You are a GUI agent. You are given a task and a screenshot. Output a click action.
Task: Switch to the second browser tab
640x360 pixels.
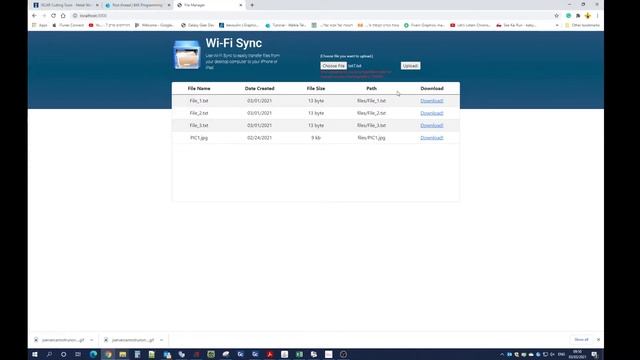(x=138, y=5)
